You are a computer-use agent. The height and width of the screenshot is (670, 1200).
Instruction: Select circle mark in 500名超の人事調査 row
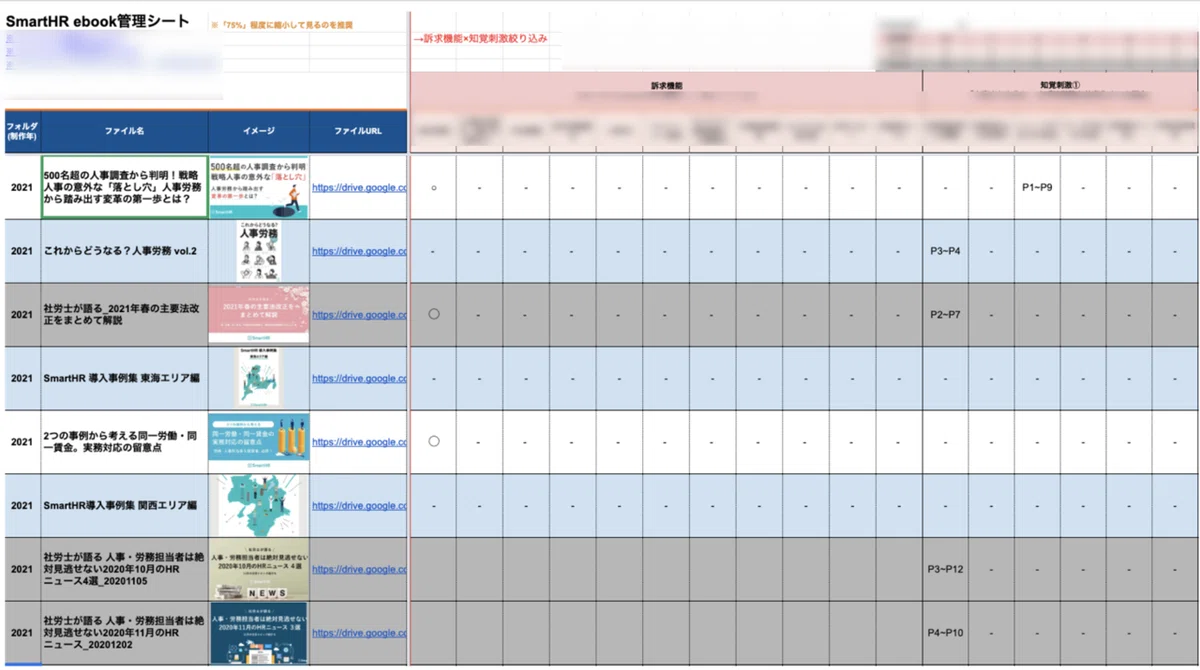433,187
